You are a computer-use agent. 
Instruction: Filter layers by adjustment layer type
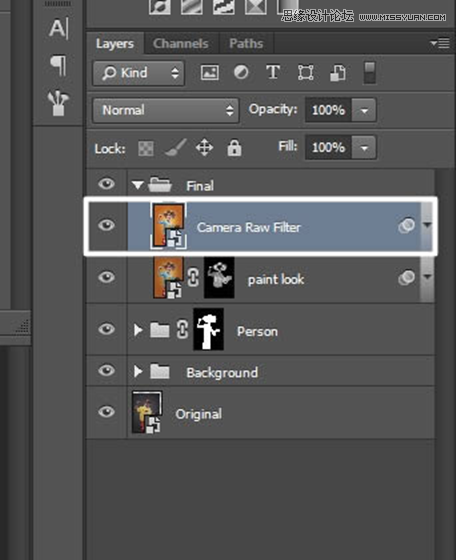[x=241, y=72]
